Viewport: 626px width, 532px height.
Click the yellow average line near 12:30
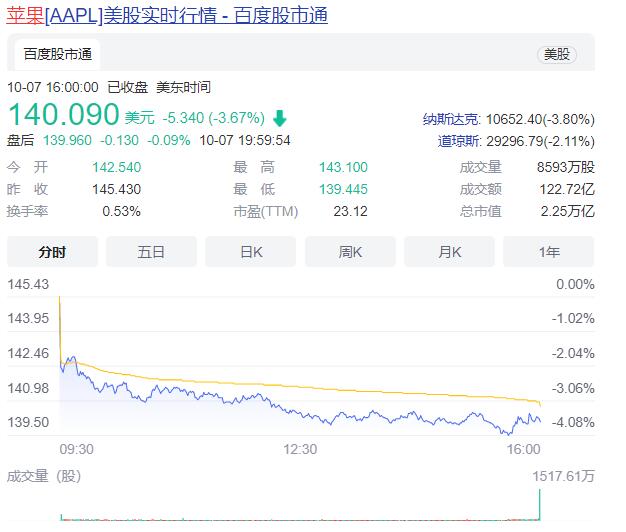click(300, 387)
